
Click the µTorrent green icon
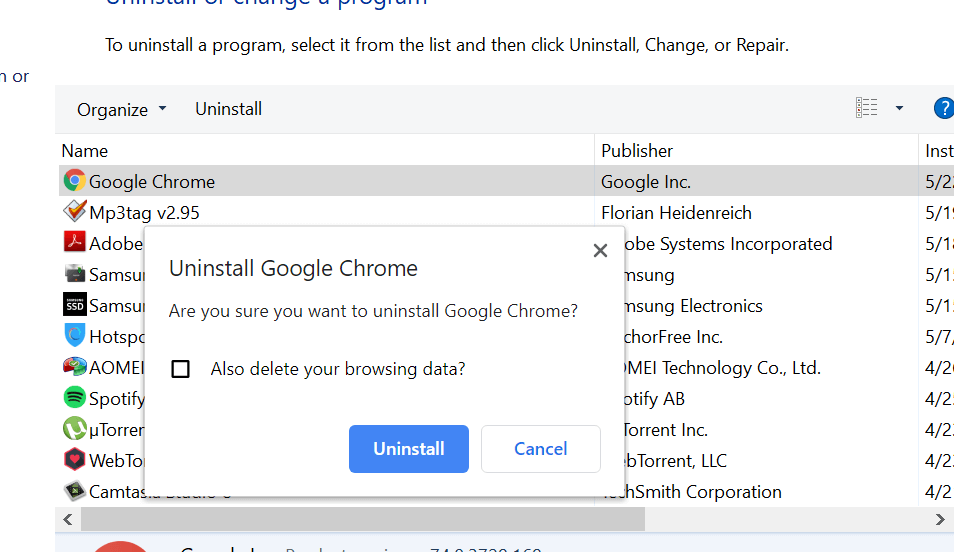click(x=74, y=428)
